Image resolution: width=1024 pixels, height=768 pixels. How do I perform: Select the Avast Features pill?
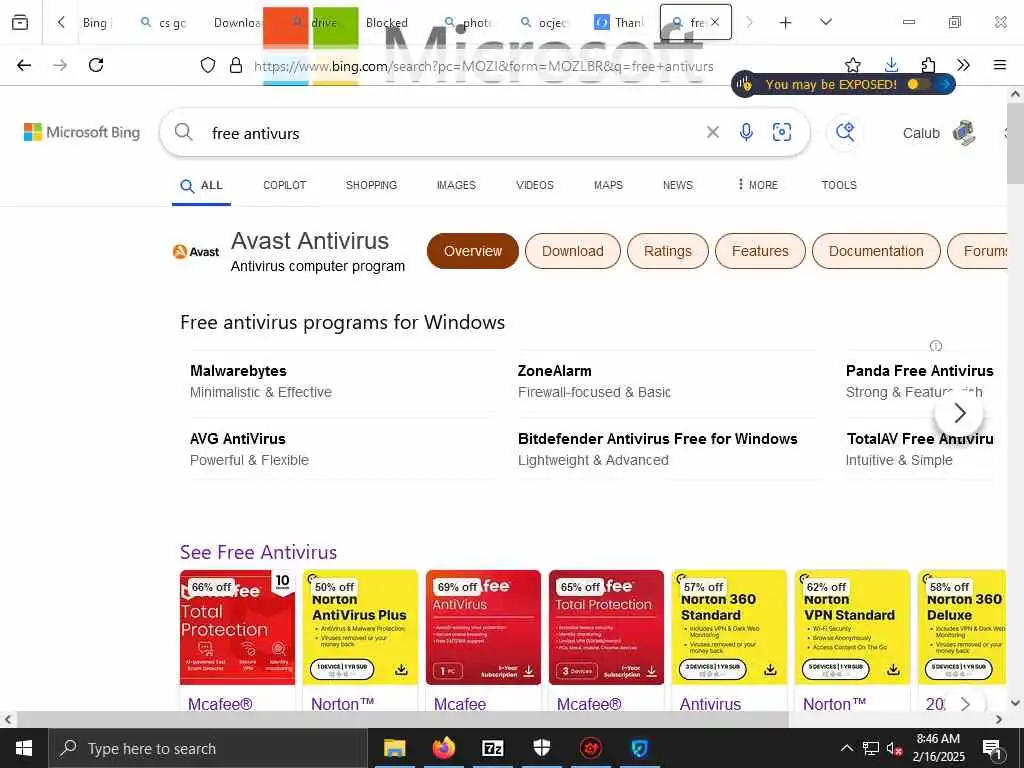tap(760, 251)
